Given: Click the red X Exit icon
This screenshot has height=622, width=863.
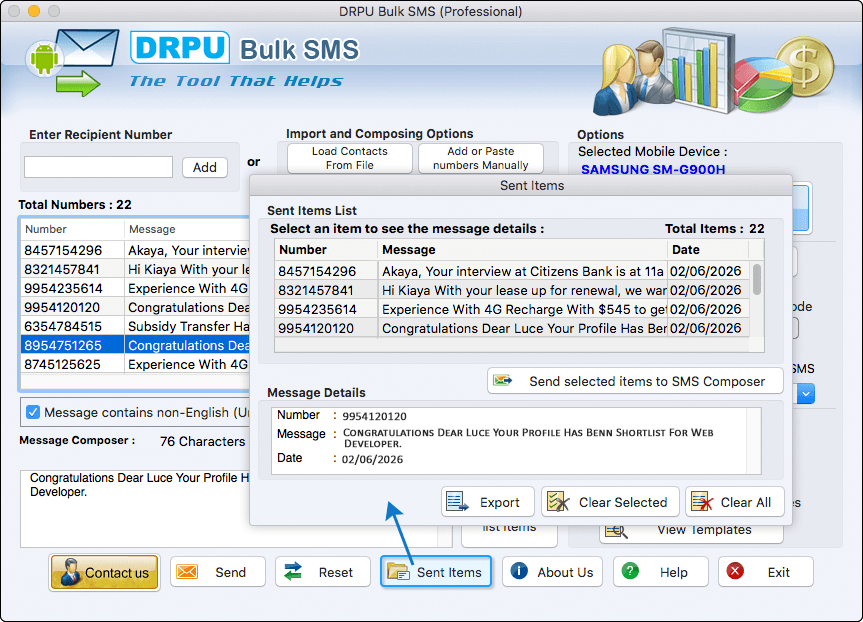Looking at the screenshot, I should point(735,571).
